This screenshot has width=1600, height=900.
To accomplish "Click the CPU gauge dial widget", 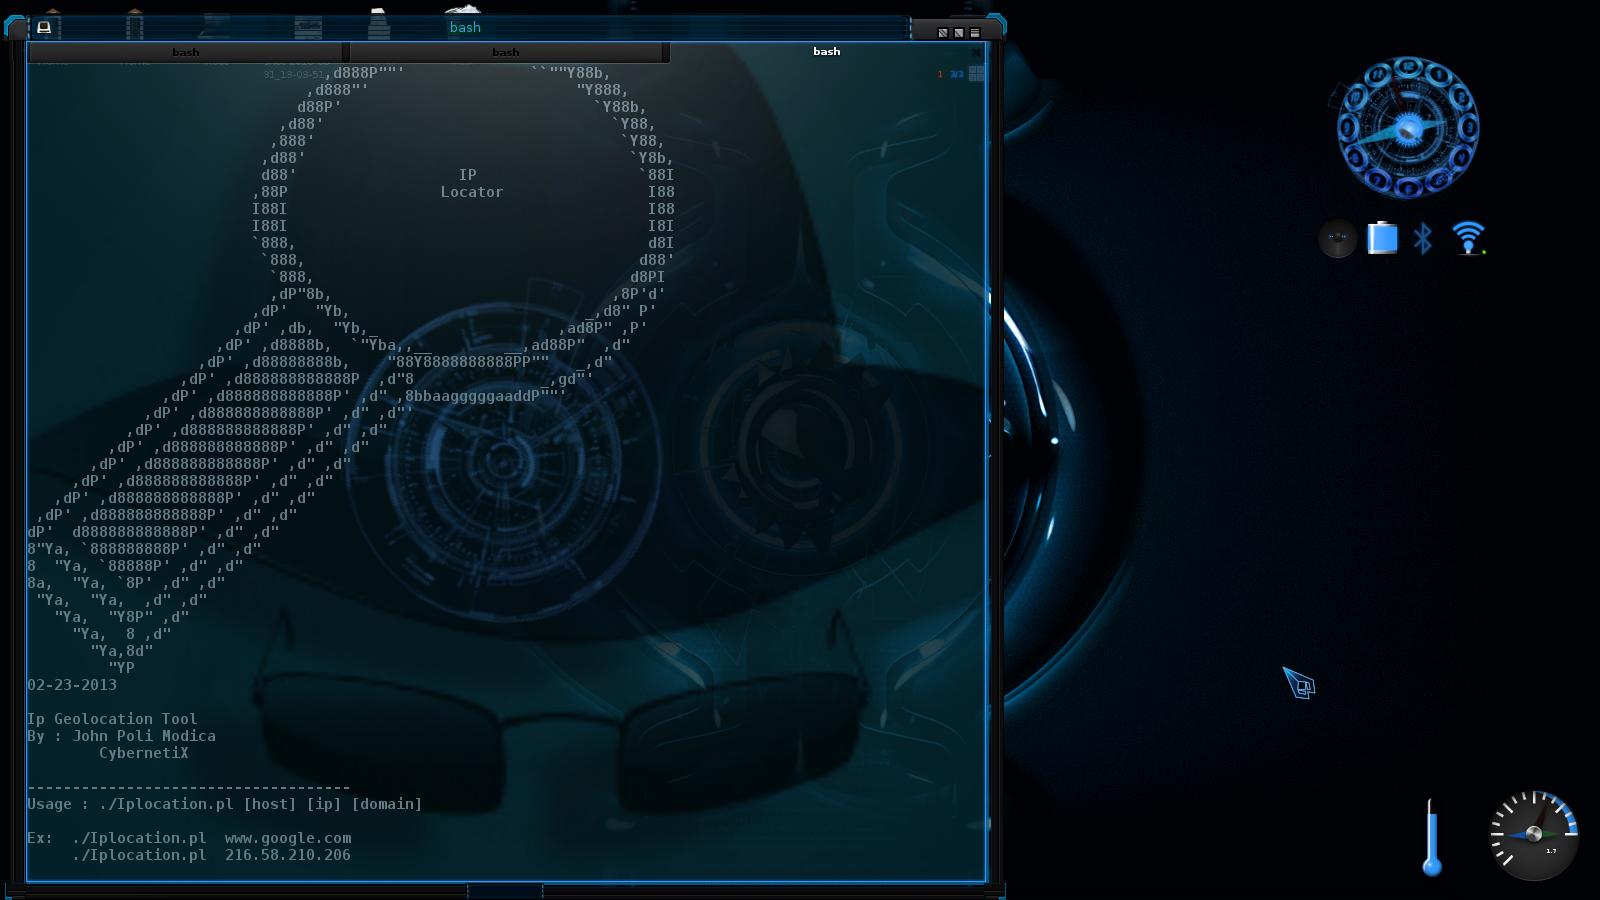I will 1534,835.
